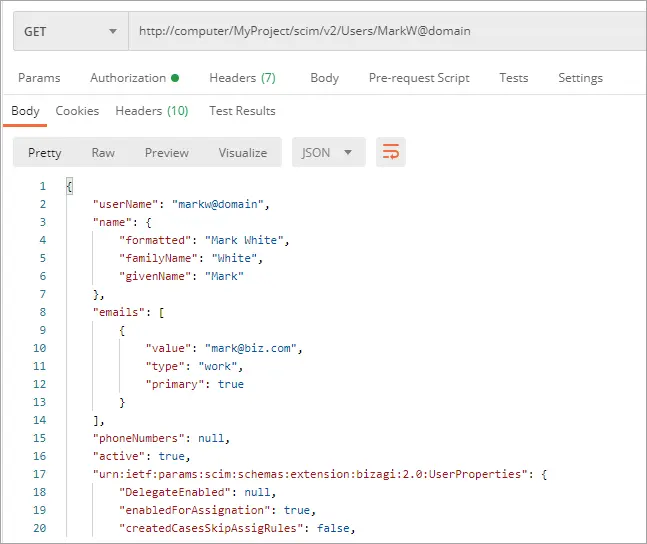Switch to request Headers (7) tab
Viewport: 647px width, 544px height.
[242, 78]
